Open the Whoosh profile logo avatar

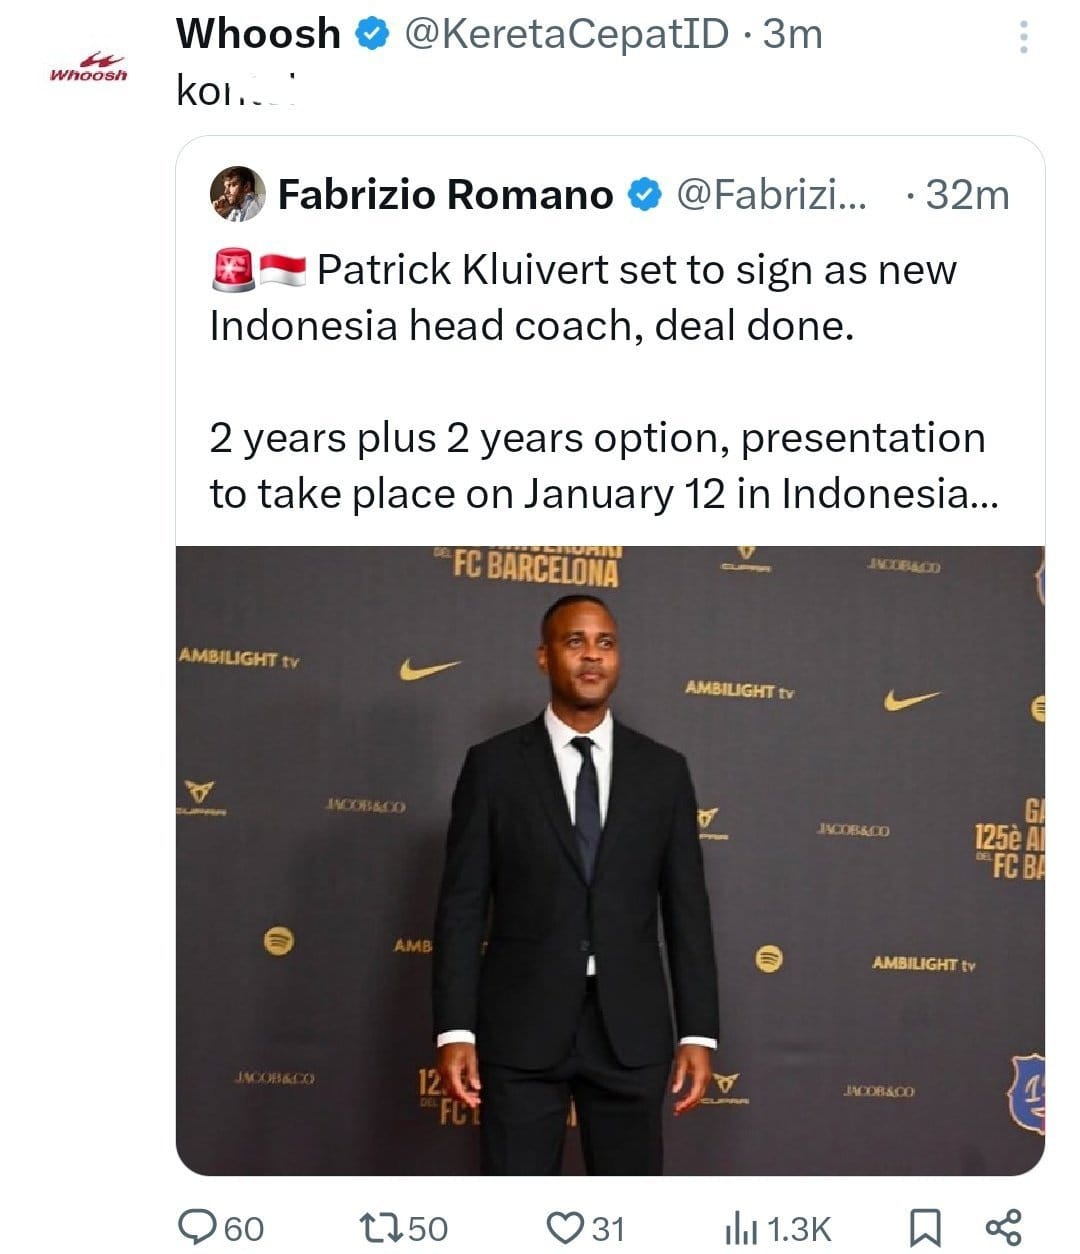(89, 68)
